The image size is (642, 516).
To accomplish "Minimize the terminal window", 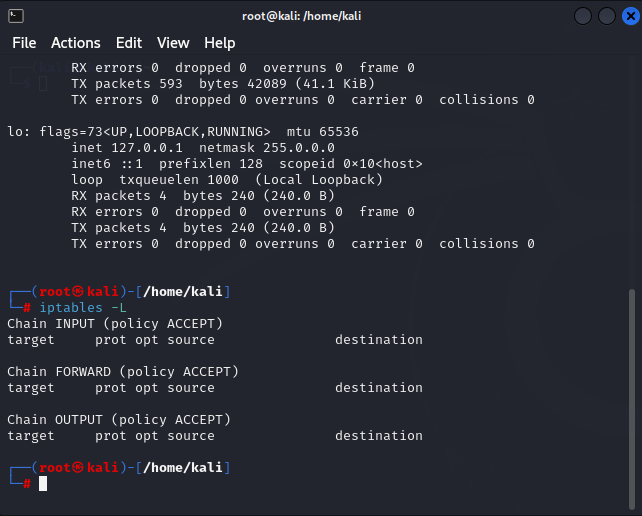I will point(584,16).
